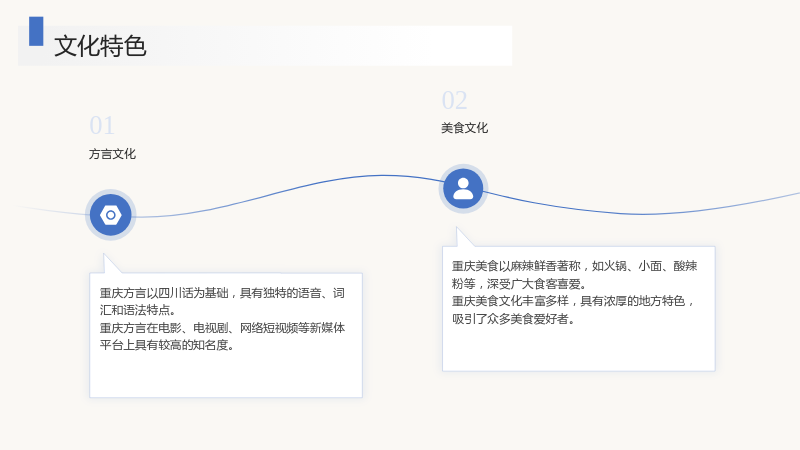
Task: Click empty space below text in 方言 callout box
Action: pyautogui.click(x=226, y=374)
